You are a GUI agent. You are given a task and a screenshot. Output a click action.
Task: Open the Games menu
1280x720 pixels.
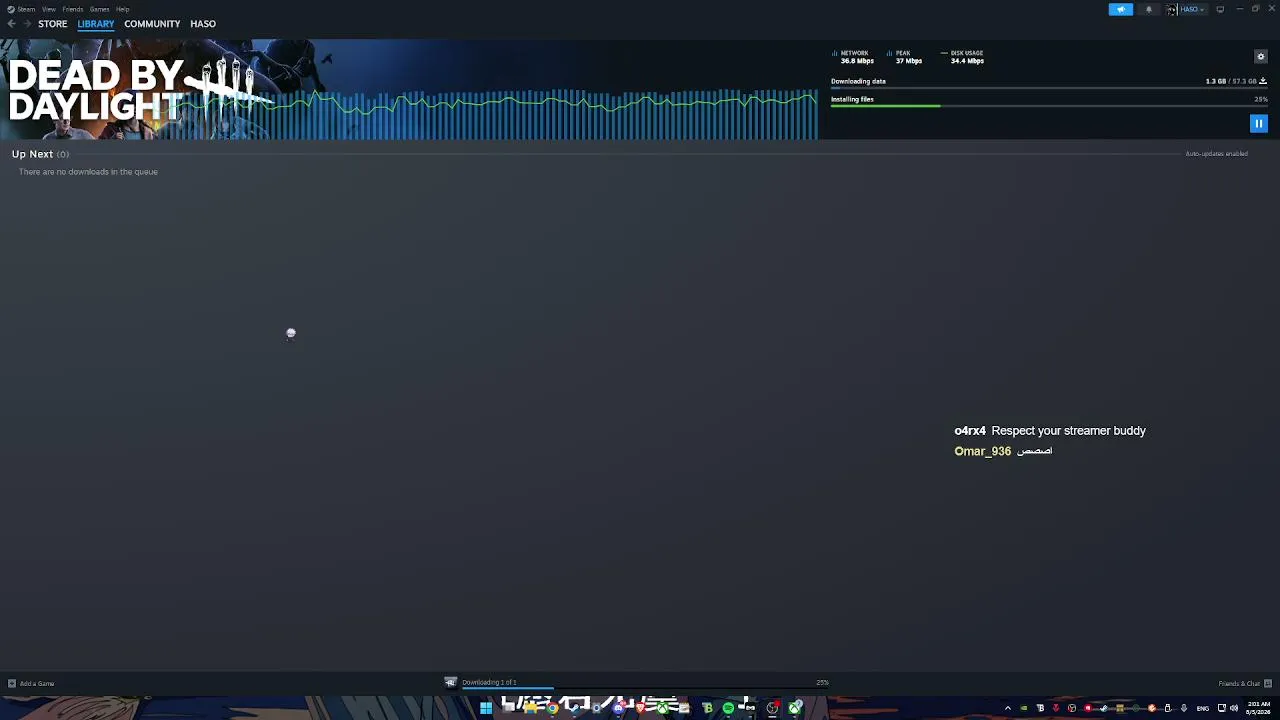coord(99,9)
